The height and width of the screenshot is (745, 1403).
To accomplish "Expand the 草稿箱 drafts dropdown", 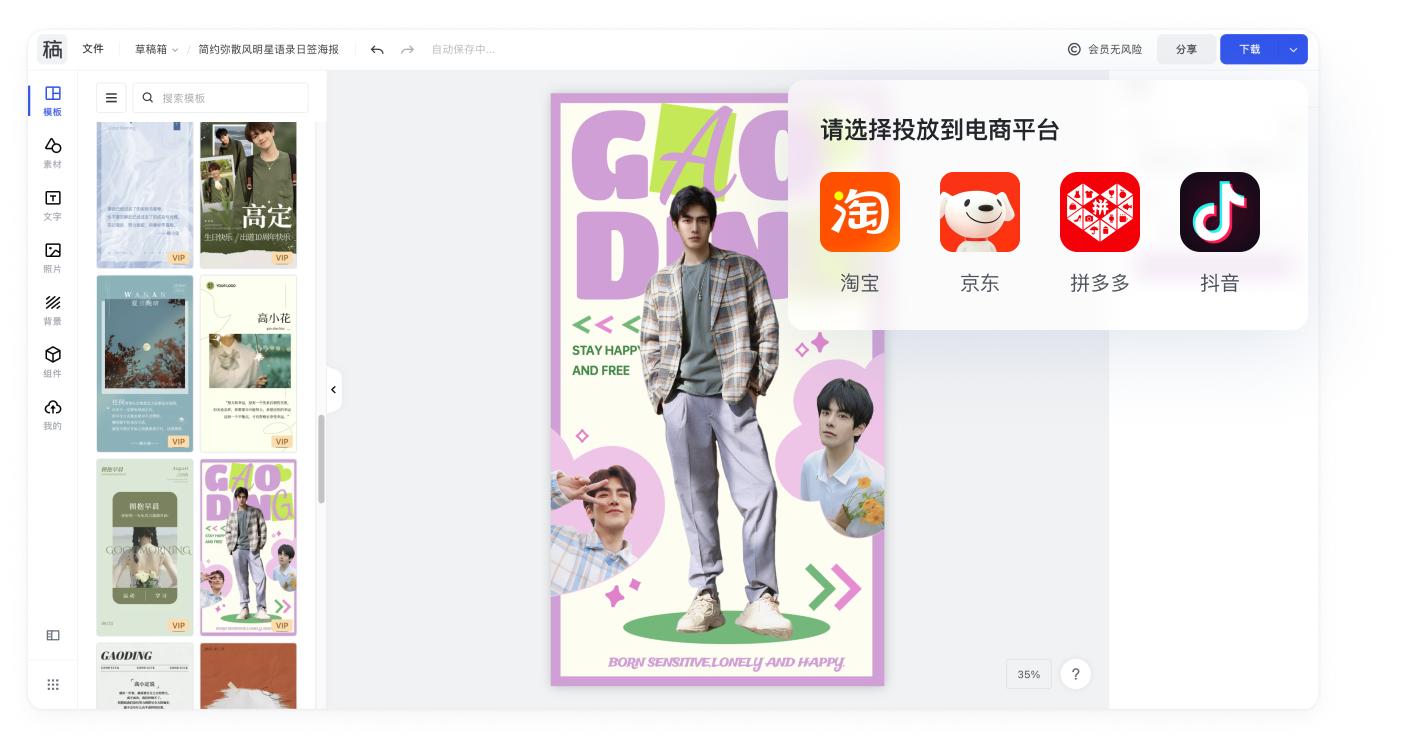I will coord(156,49).
